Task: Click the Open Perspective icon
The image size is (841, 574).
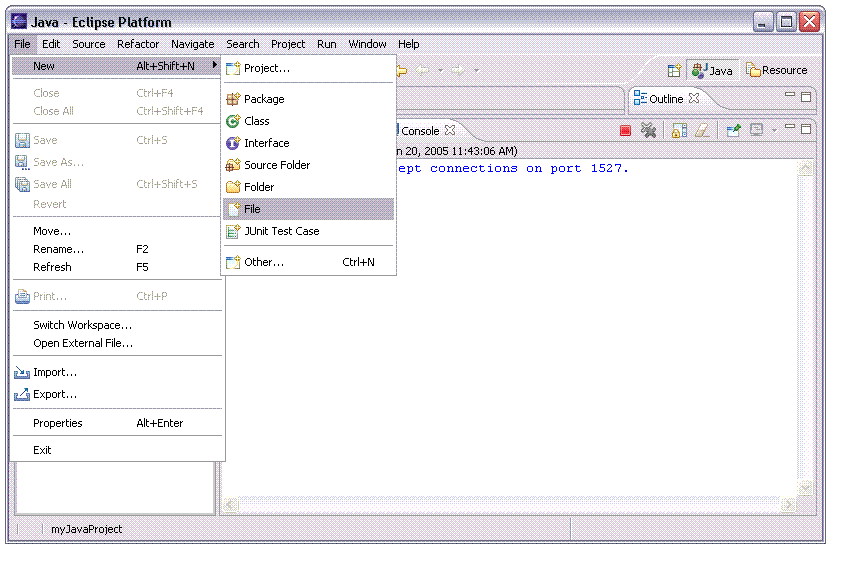Action: (674, 70)
